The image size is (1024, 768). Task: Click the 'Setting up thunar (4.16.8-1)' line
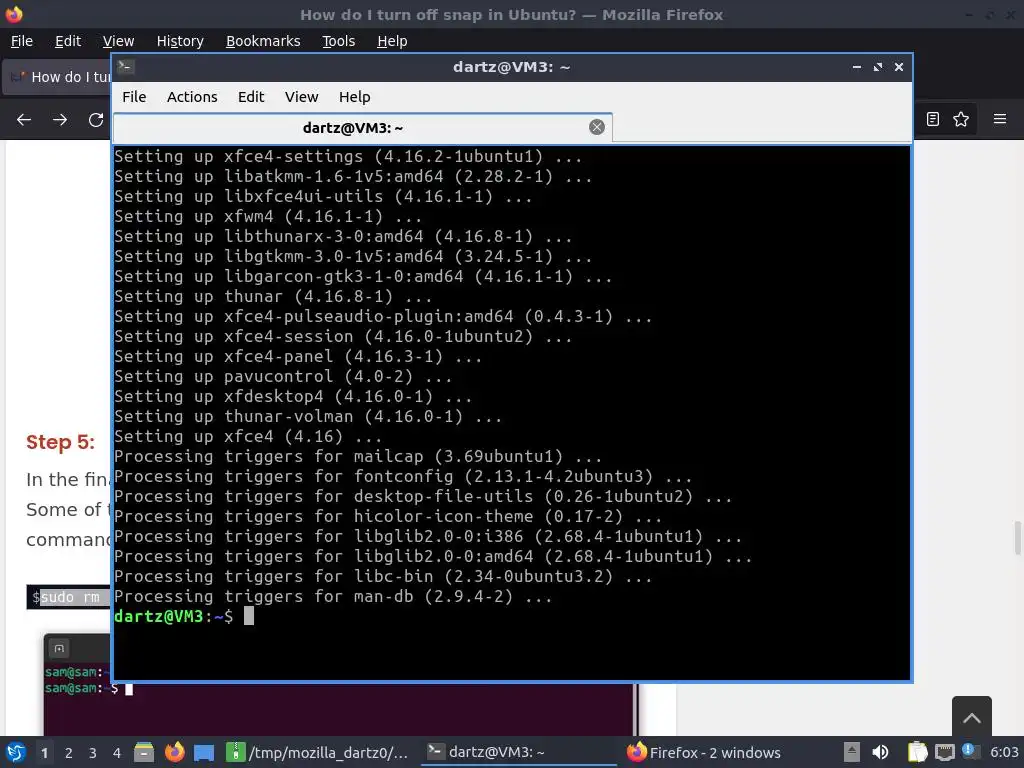coord(273,296)
